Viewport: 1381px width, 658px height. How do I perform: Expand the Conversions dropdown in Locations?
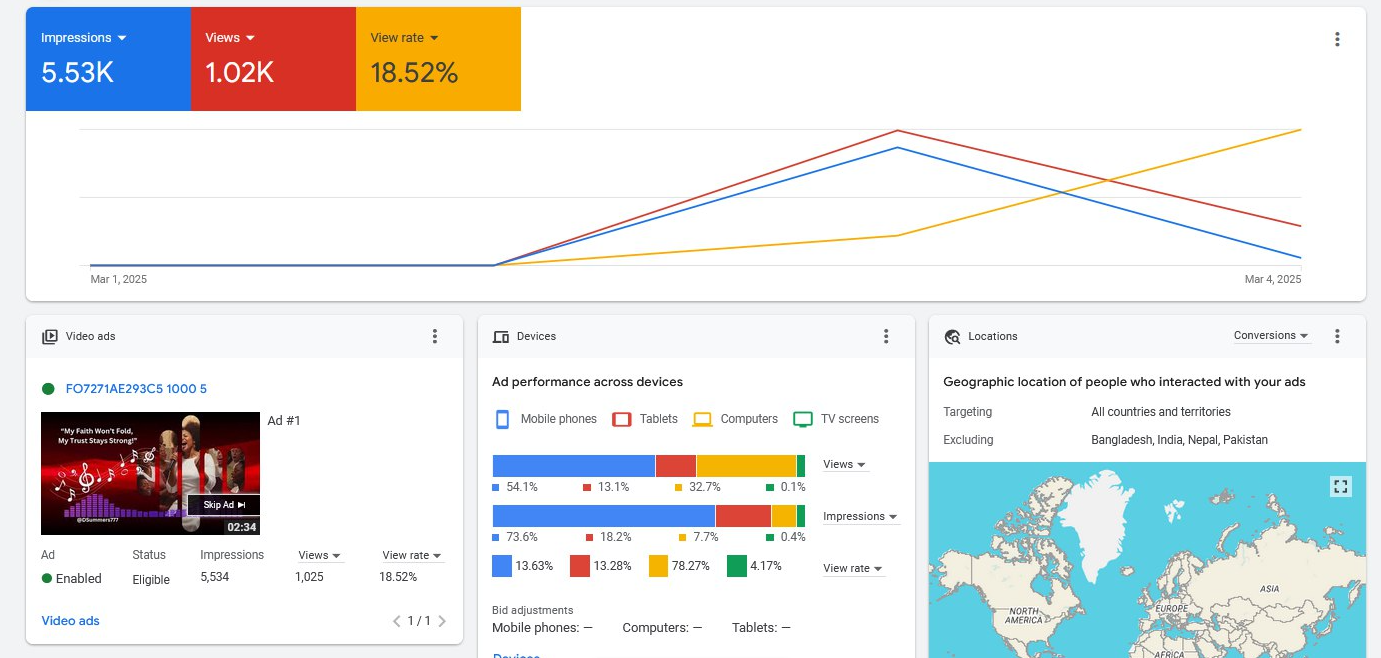(x=1271, y=336)
